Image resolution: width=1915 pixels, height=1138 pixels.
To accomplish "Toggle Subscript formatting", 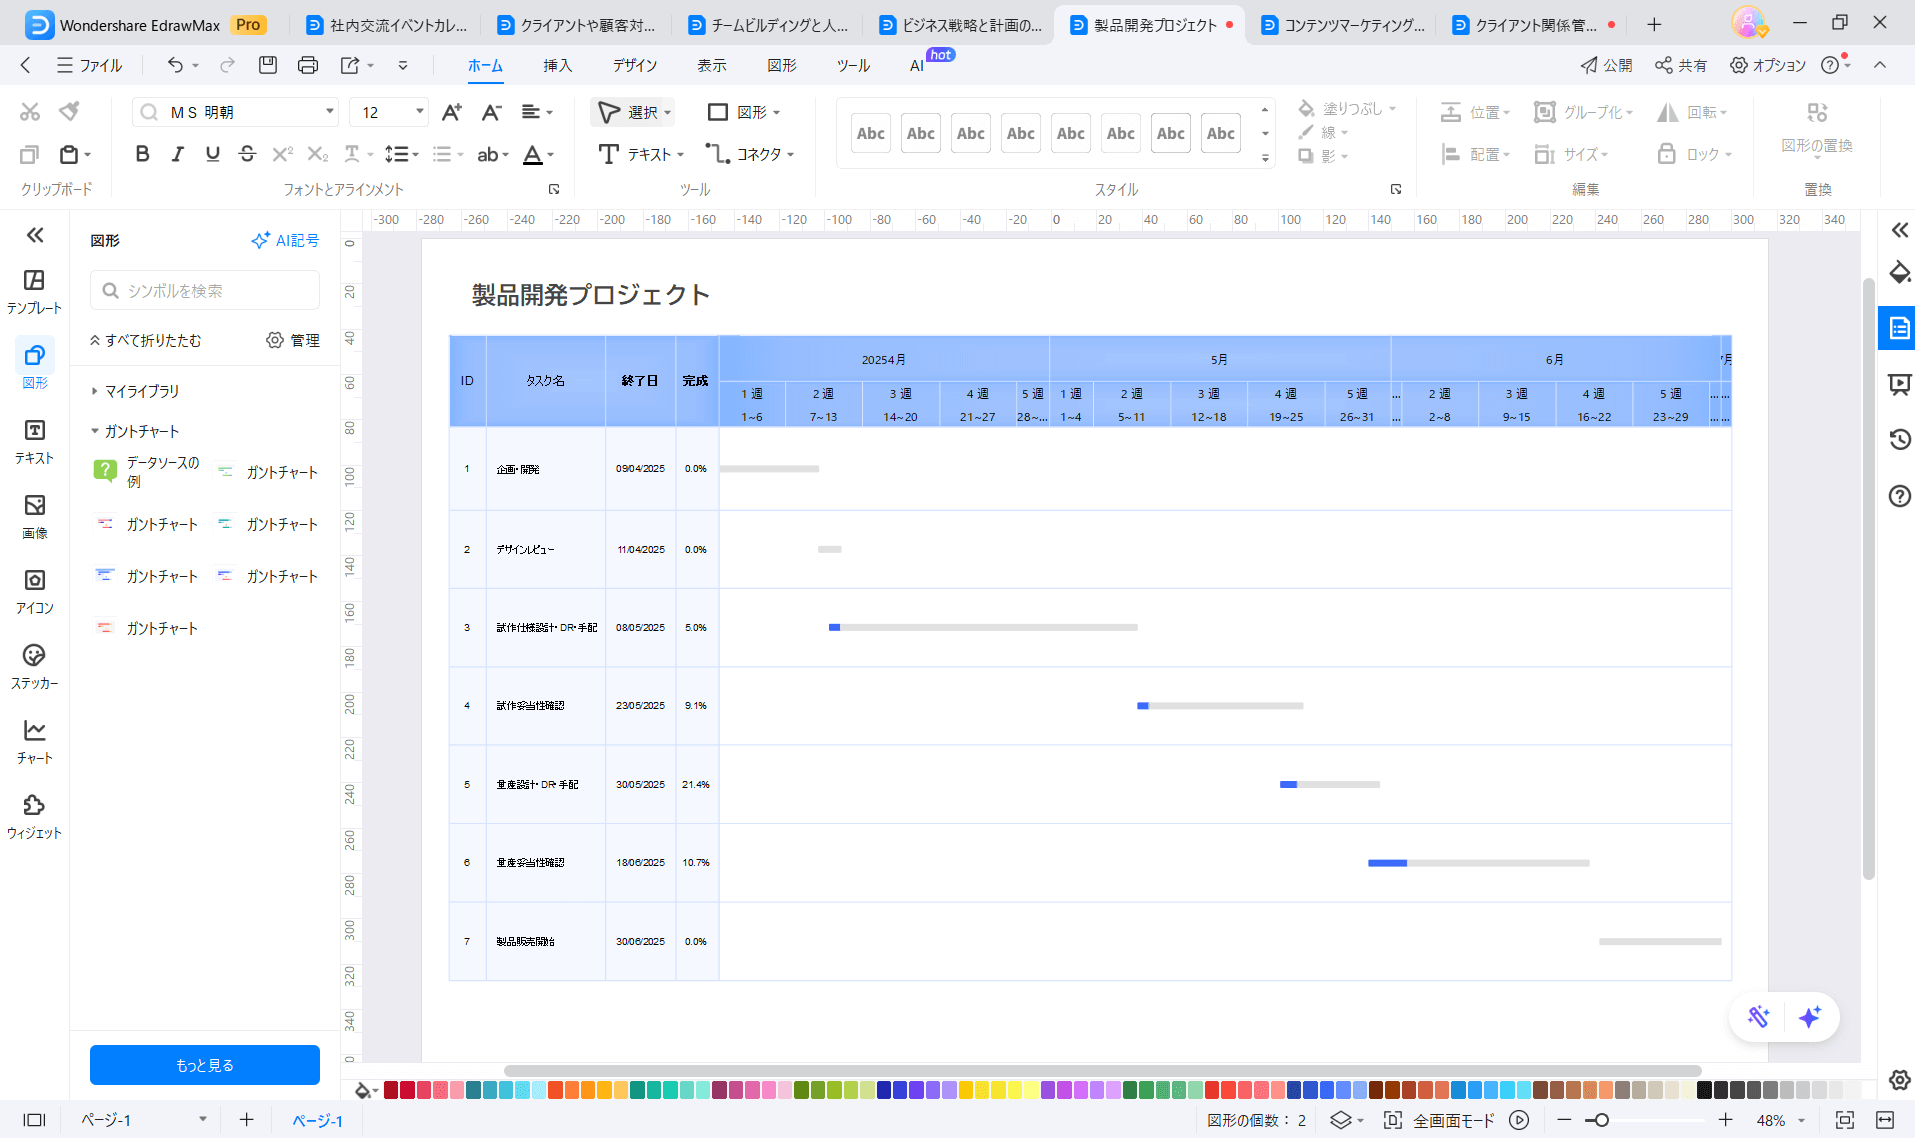I will (x=317, y=154).
